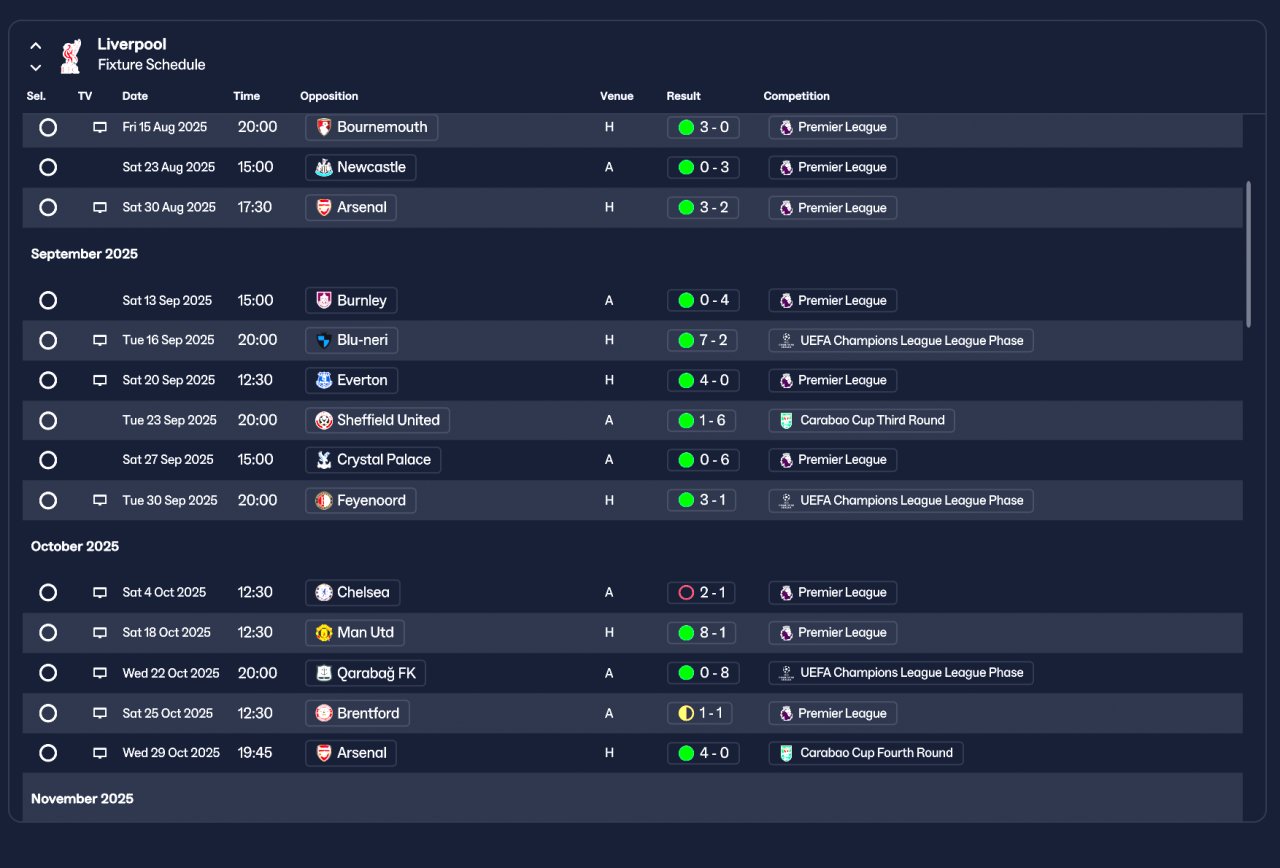Open the 0 - 6 Crystal Palace result
The width and height of the screenshot is (1280, 868).
tap(703, 460)
